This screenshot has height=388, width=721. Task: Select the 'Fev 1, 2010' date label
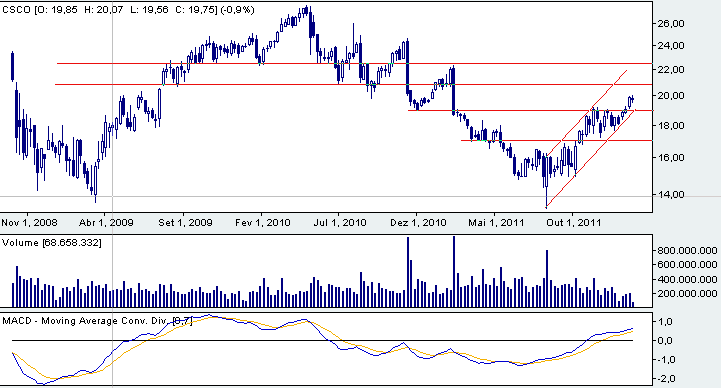point(263,223)
